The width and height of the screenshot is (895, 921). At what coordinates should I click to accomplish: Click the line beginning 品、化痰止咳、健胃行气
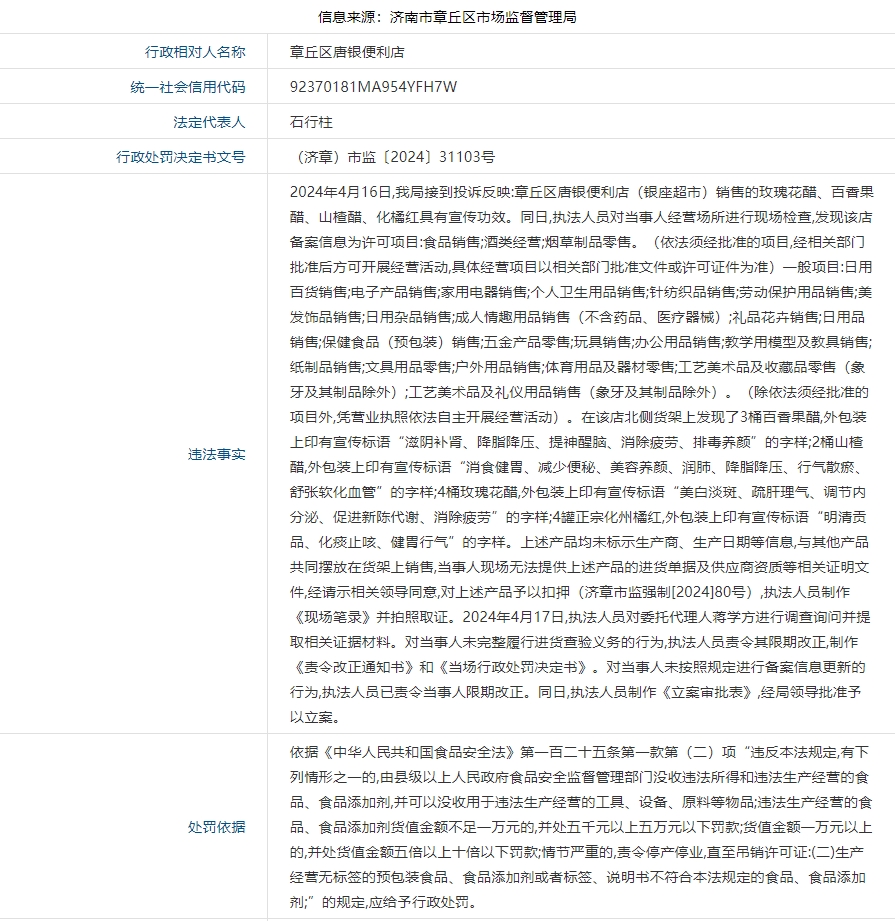coord(579,542)
